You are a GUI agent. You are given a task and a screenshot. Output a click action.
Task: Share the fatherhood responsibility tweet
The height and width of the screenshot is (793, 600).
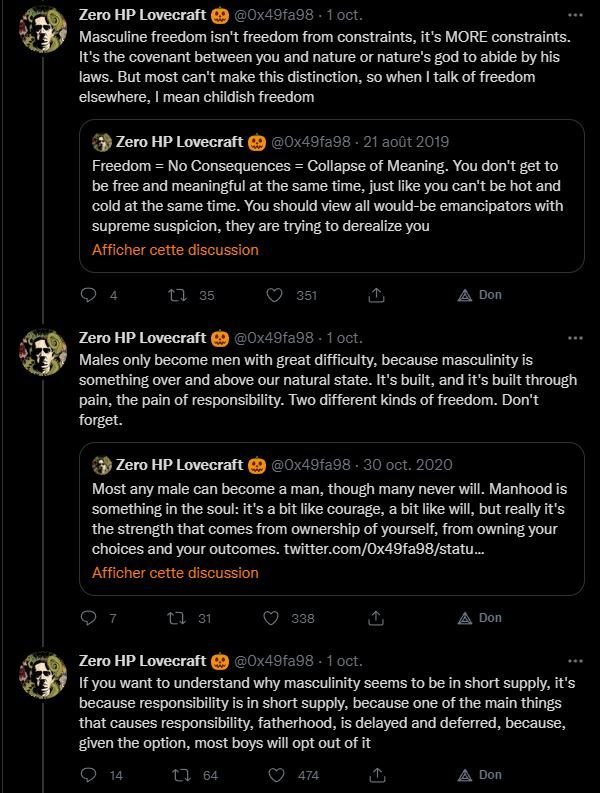click(x=376, y=775)
